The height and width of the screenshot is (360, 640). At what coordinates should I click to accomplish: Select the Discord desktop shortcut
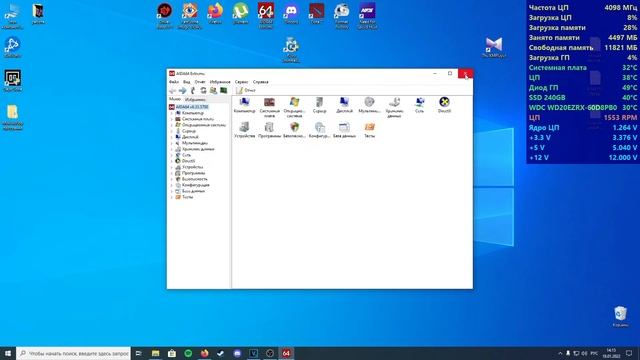[291, 13]
